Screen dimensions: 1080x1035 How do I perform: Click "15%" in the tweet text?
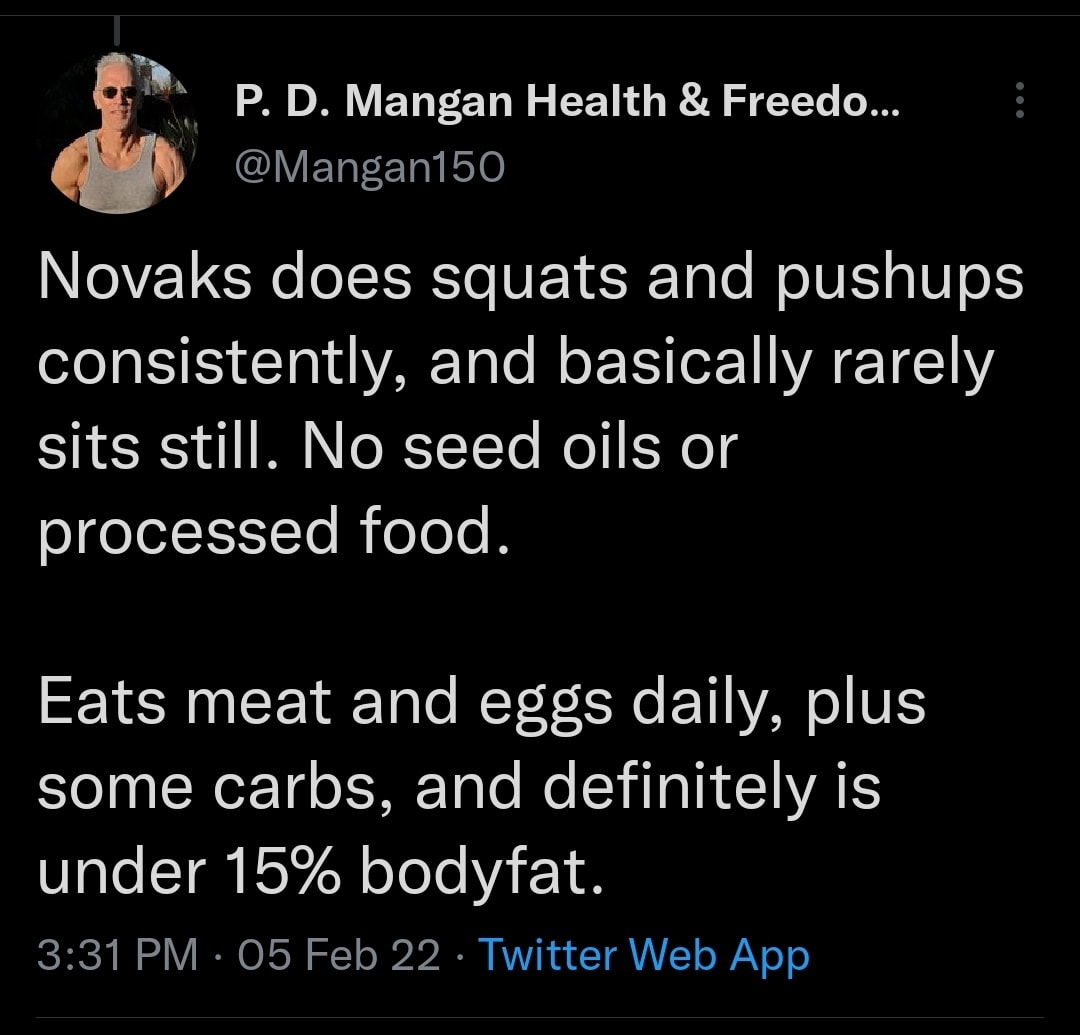tap(278, 872)
